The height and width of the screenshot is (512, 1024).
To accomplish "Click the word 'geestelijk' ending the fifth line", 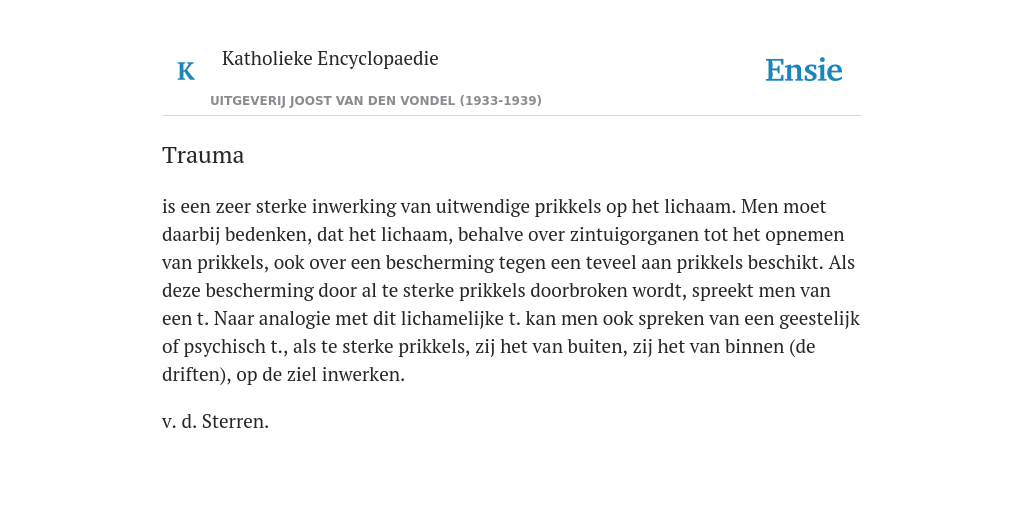I will (820, 319).
